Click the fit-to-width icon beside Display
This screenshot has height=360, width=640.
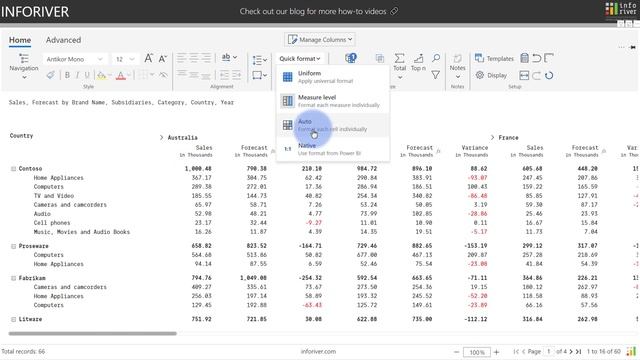coord(524,75)
